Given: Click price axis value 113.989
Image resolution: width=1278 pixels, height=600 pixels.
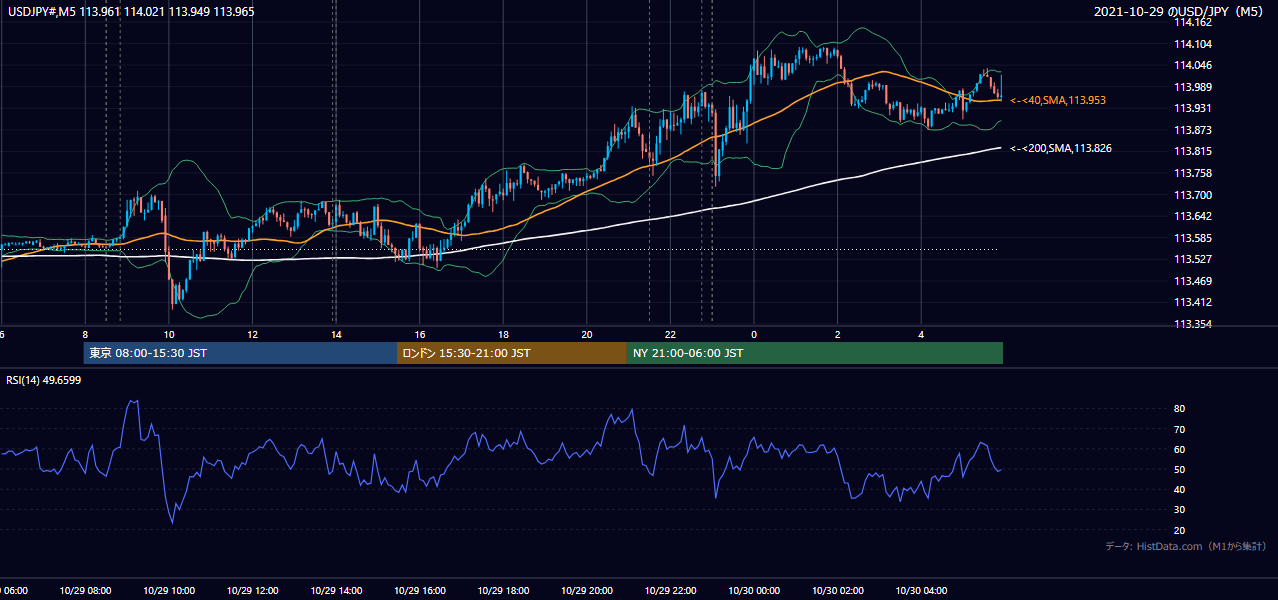Looking at the screenshot, I should pyautogui.click(x=1193, y=87).
